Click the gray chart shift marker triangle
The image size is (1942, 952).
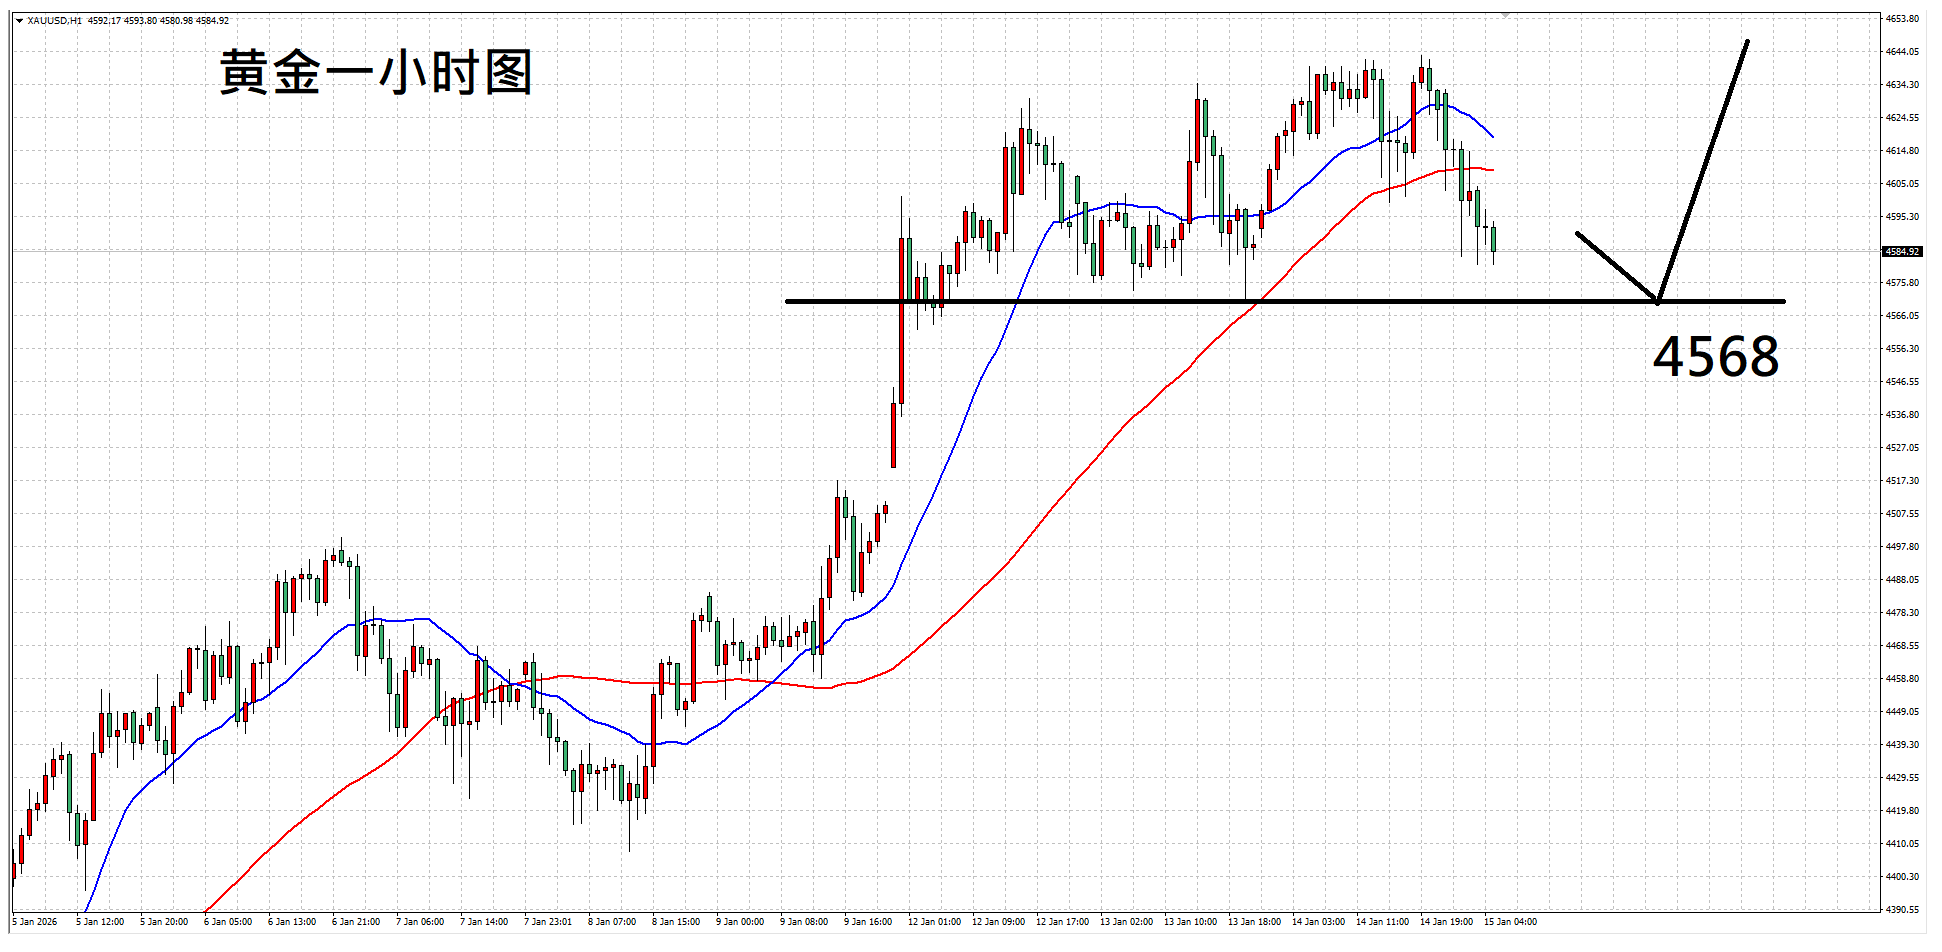coord(1505,16)
